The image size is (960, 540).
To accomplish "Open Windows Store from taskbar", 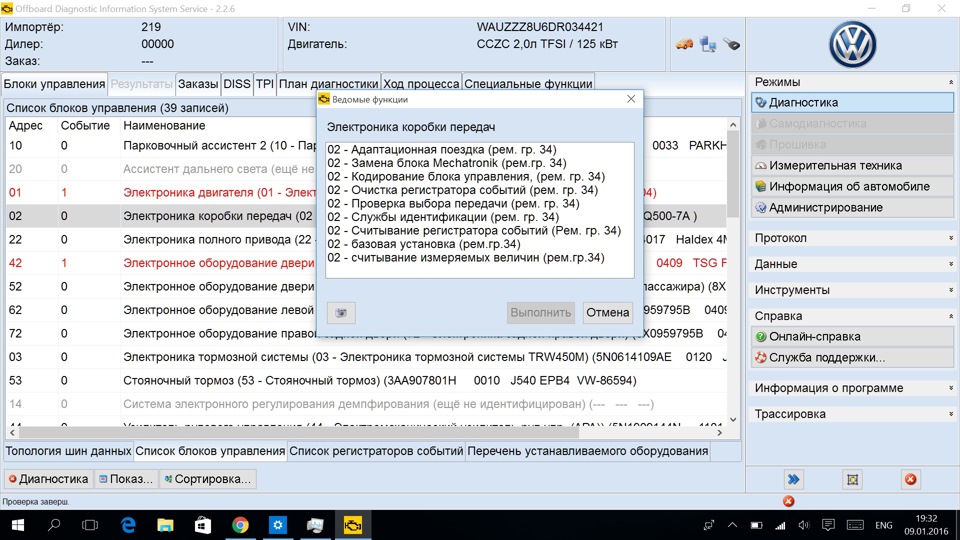I will (203, 525).
